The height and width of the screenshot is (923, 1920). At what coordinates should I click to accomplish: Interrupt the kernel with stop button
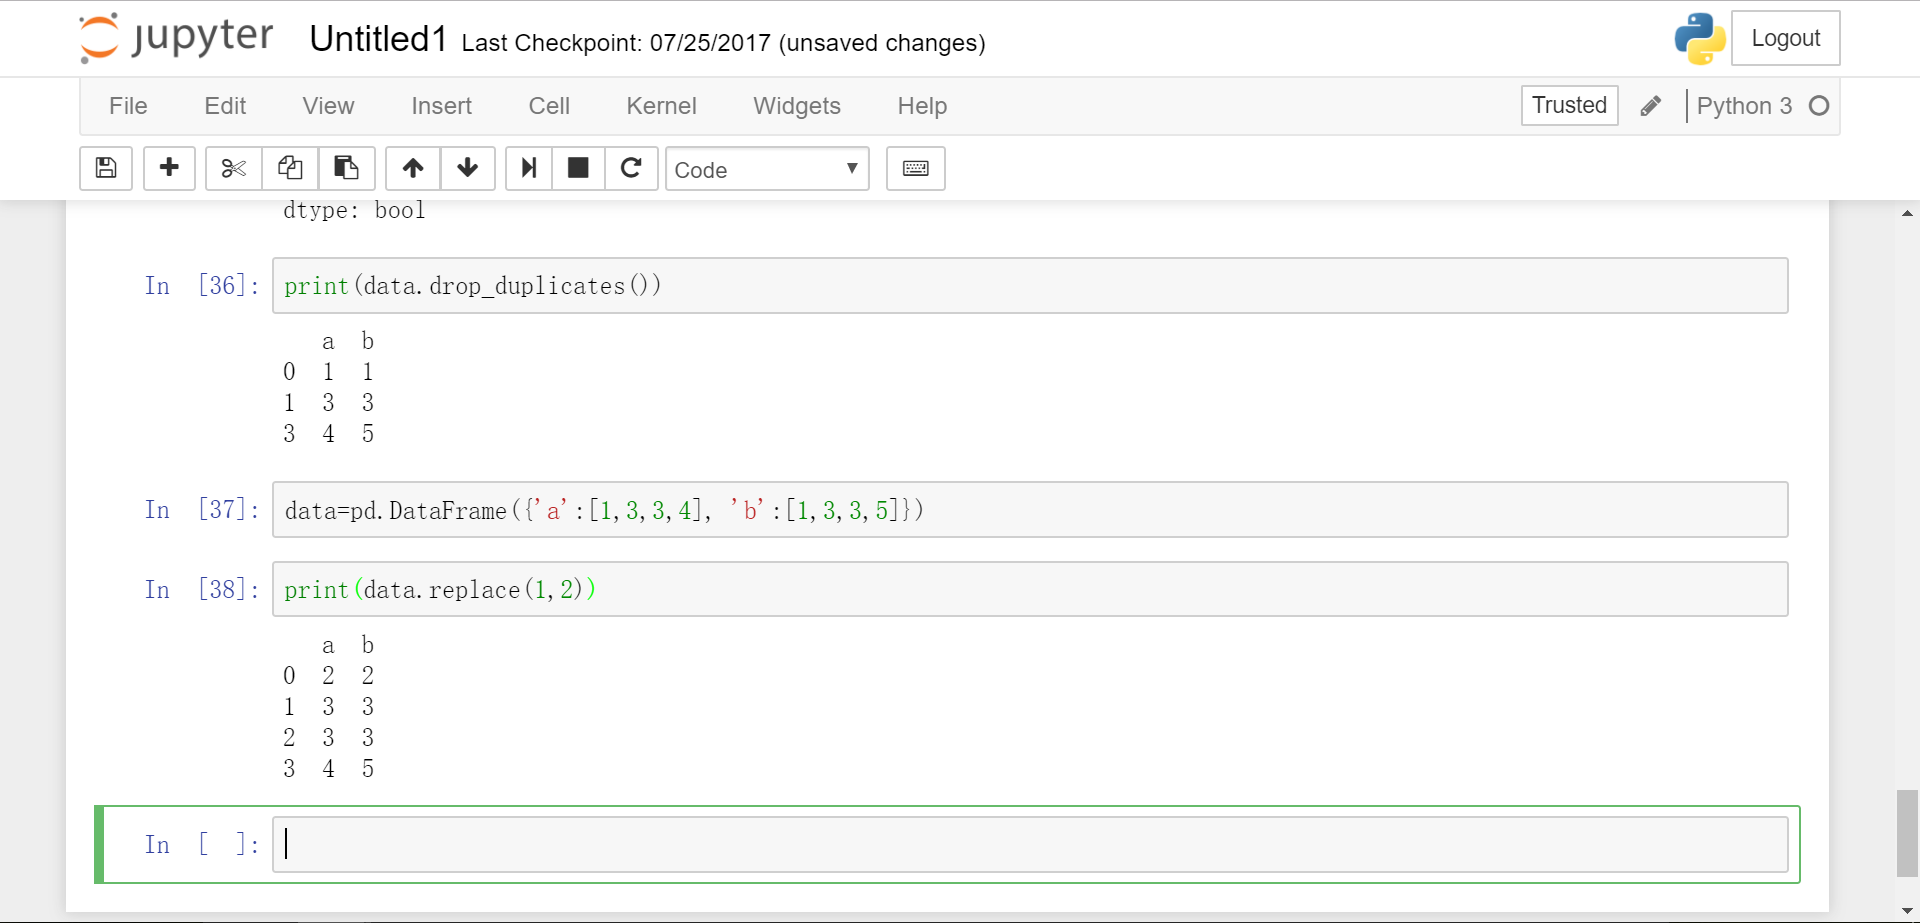click(578, 168)
